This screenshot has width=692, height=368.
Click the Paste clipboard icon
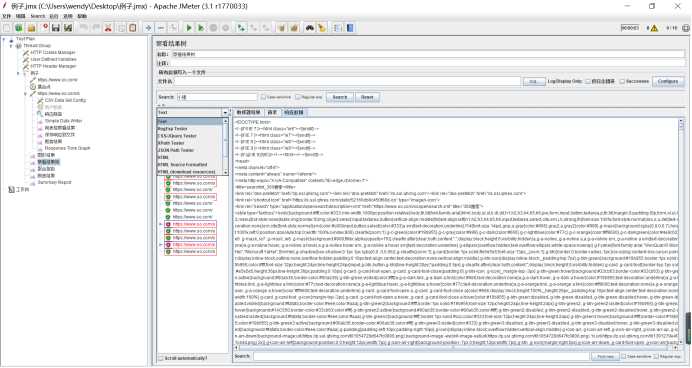tap(132, 28)
